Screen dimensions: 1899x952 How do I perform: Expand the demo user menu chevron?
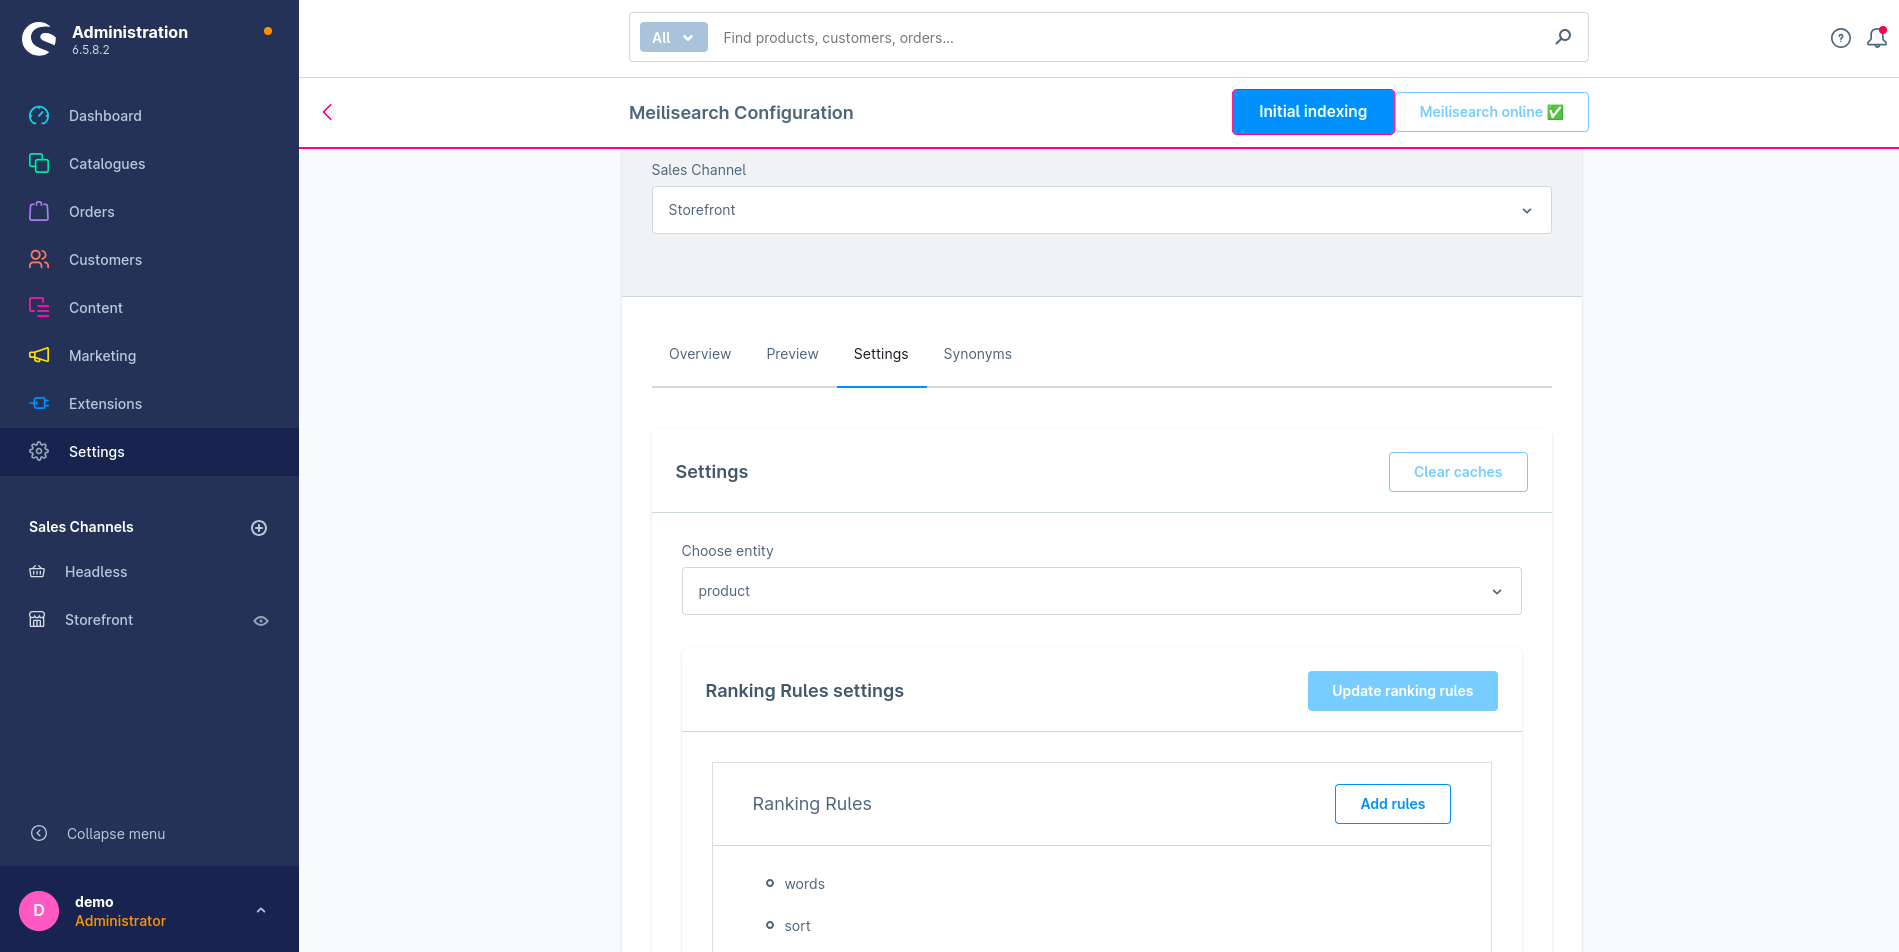point(261,911)
